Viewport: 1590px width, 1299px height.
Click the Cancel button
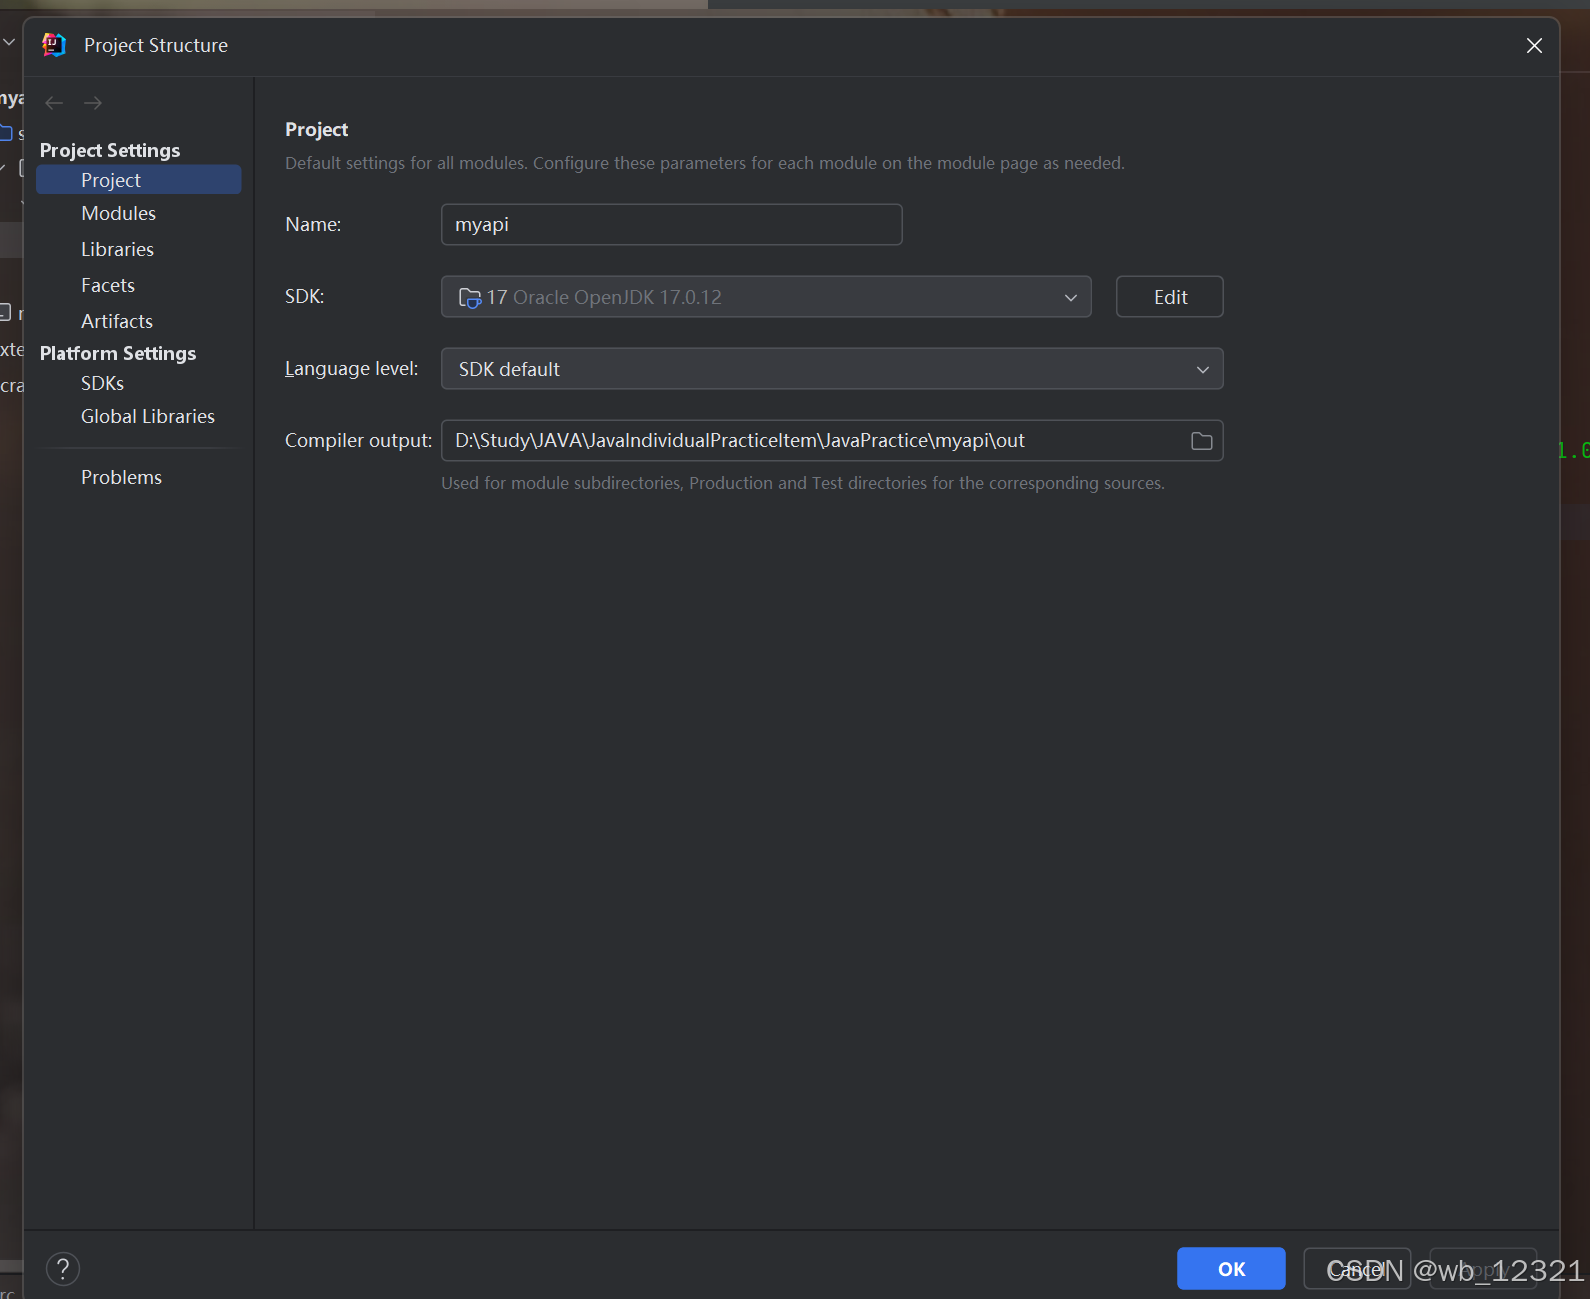(1357, 1269)
